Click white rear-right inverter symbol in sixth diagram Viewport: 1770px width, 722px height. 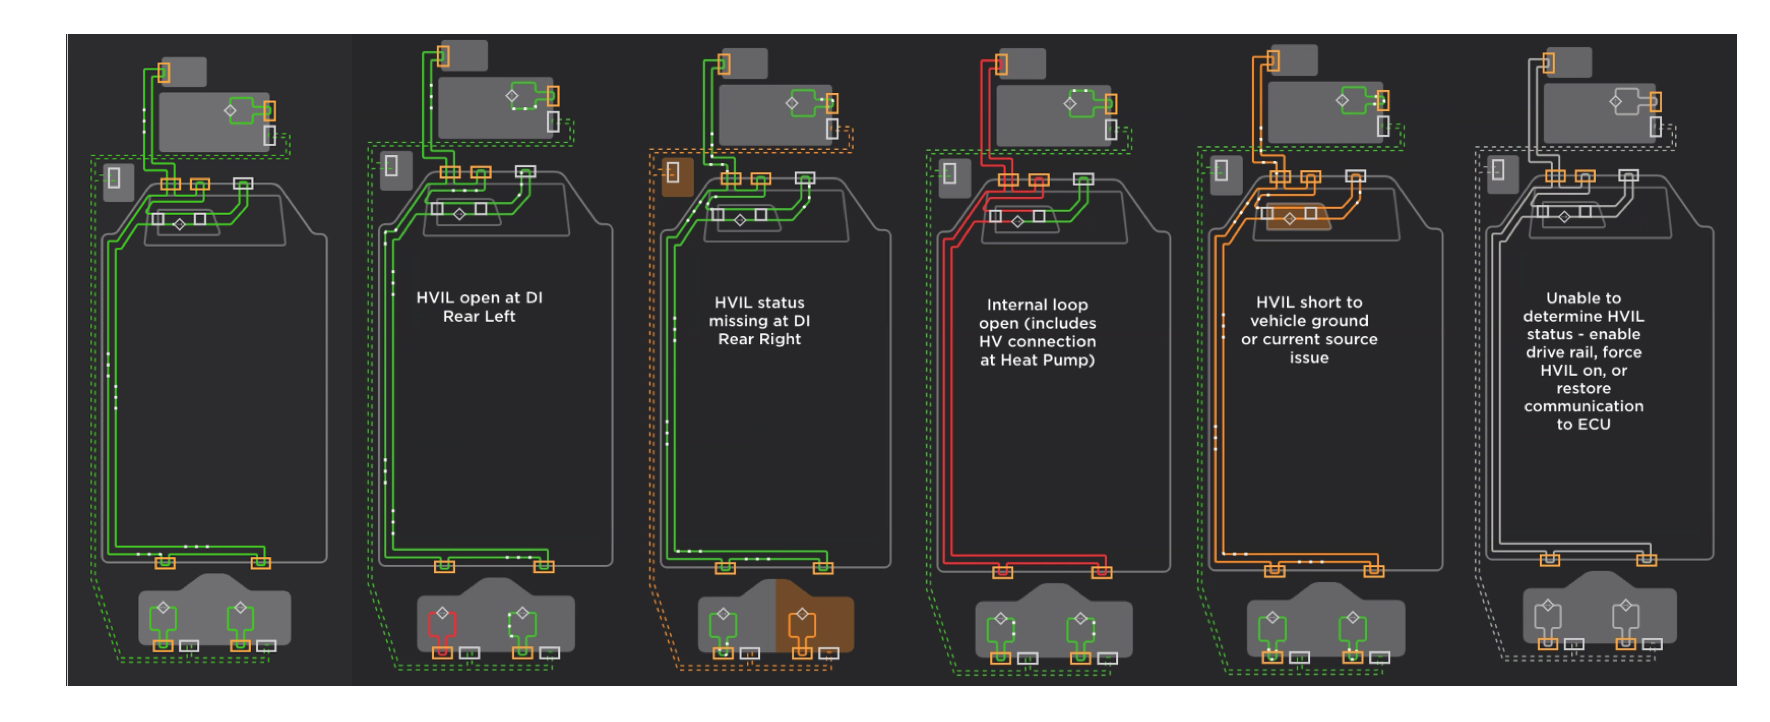tap(1625, 618)
